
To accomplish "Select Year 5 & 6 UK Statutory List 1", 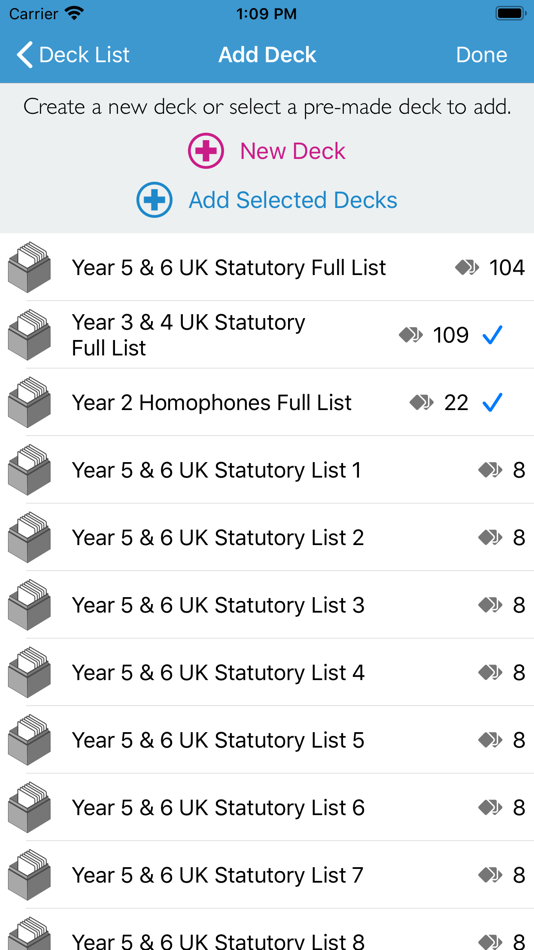I will click(x=267, y=470).
